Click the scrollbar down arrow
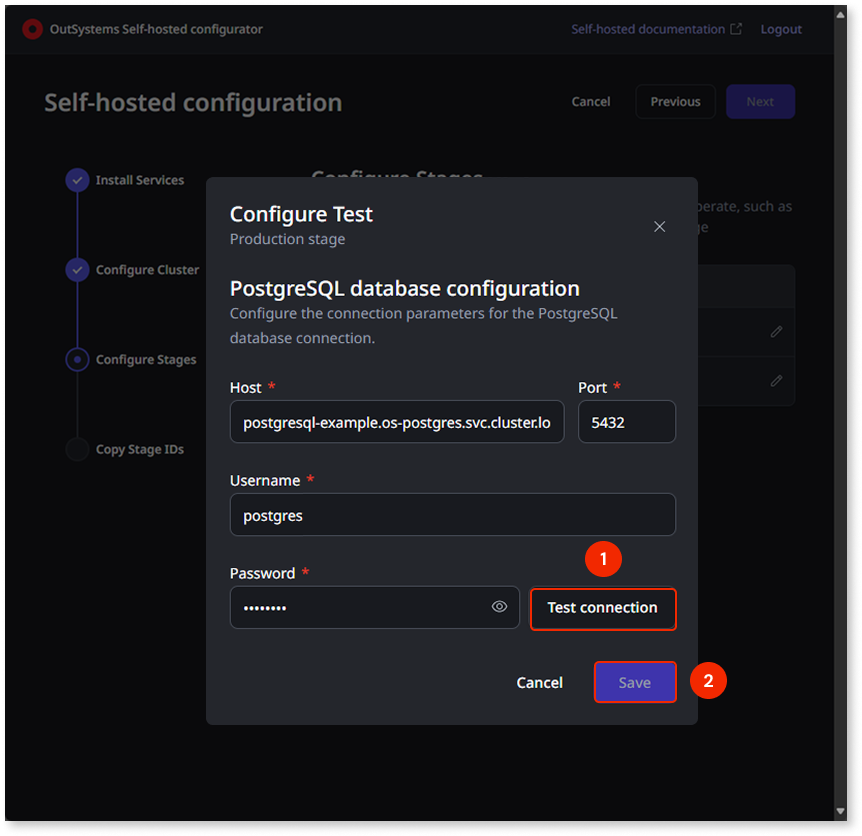 click(841, 811)
